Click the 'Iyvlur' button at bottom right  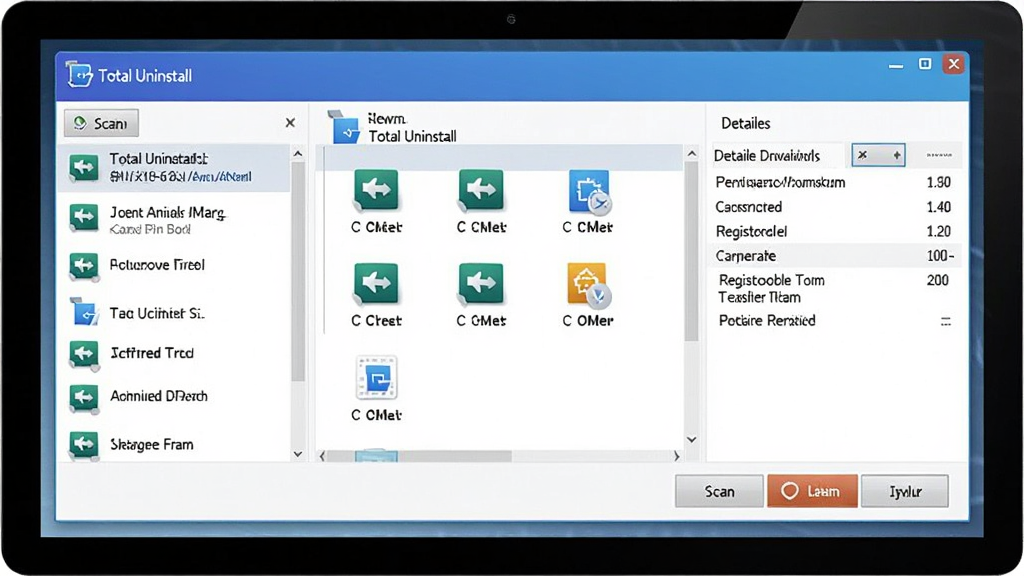[x=905, y=491]
